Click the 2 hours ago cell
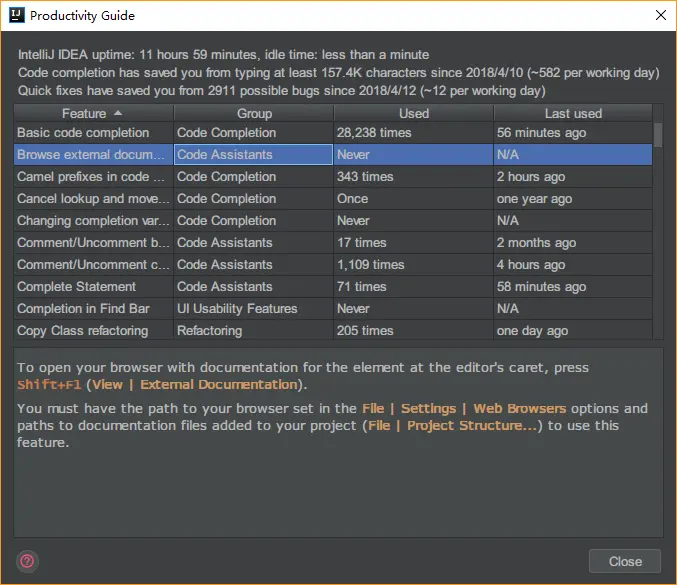This screenshot has height=585, width=677. [573, 177]
